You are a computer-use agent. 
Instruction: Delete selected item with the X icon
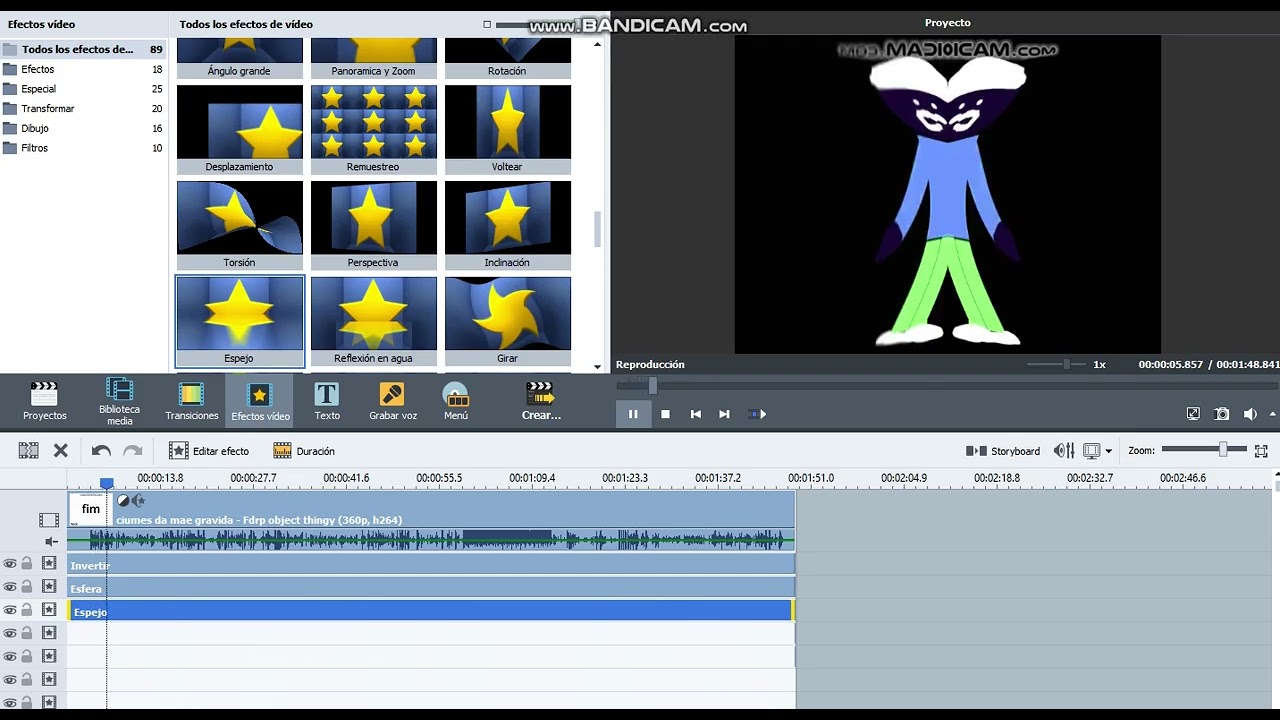(61, 451)
